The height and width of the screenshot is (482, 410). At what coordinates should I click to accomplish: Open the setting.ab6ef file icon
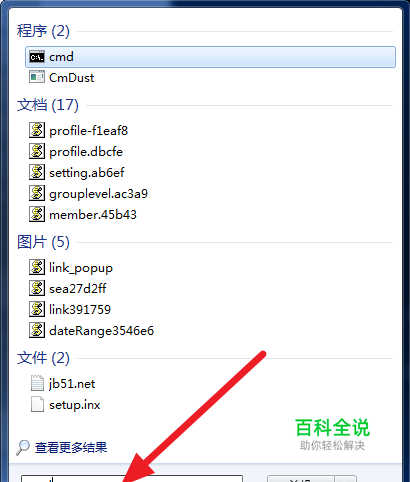pyautogui.click(x=37, y=172)
